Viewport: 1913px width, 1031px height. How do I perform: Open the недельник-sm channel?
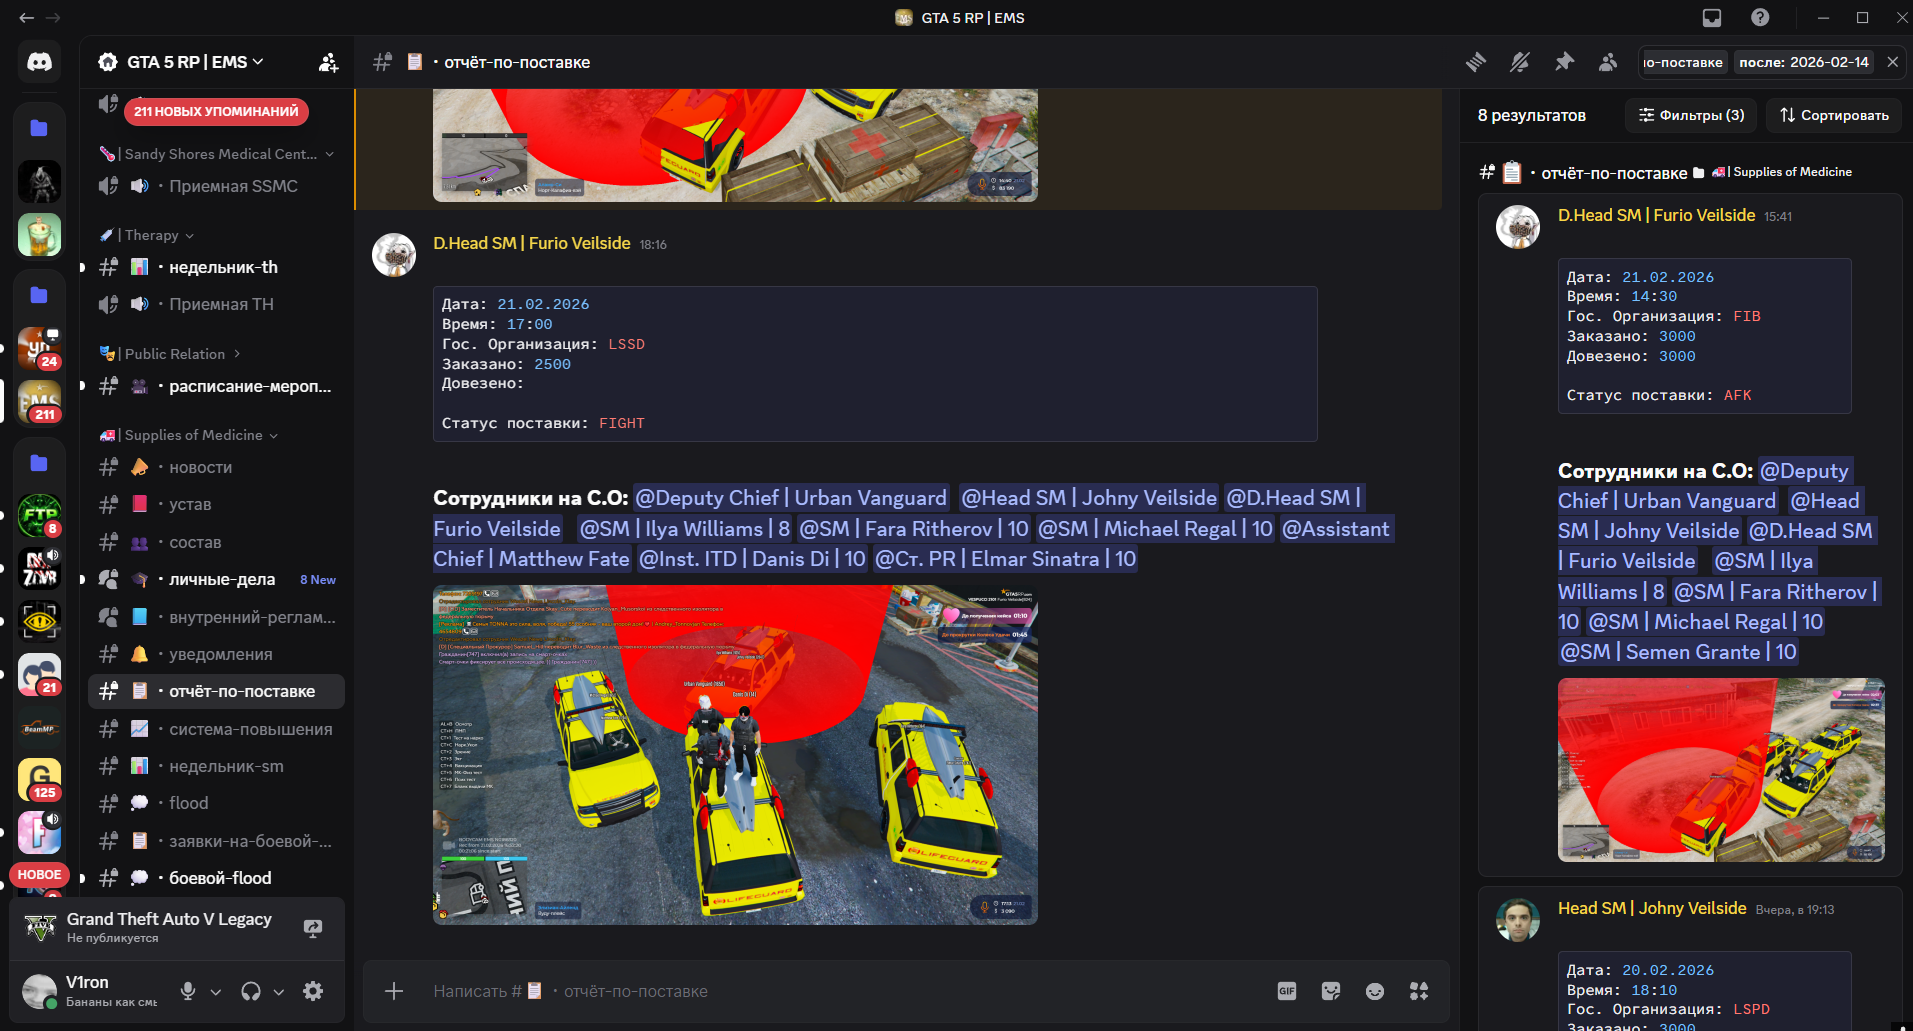(216, 766)
